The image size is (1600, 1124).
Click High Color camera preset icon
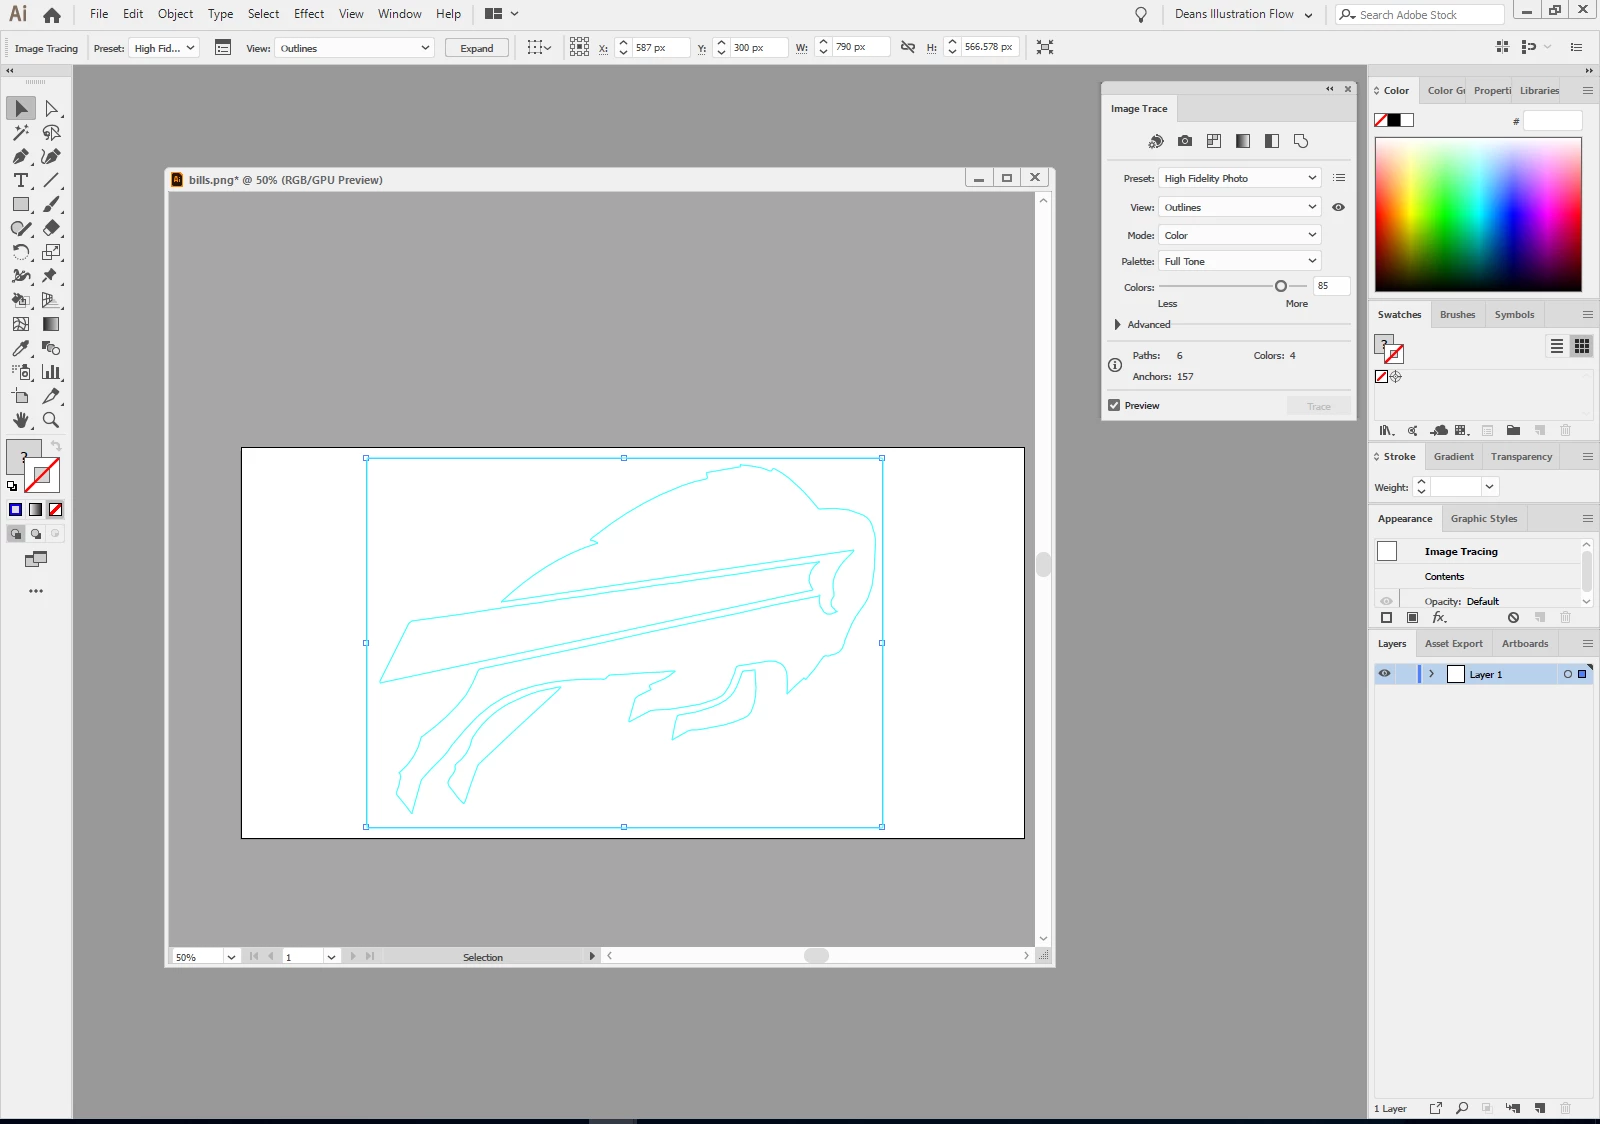coord(1185,141)
